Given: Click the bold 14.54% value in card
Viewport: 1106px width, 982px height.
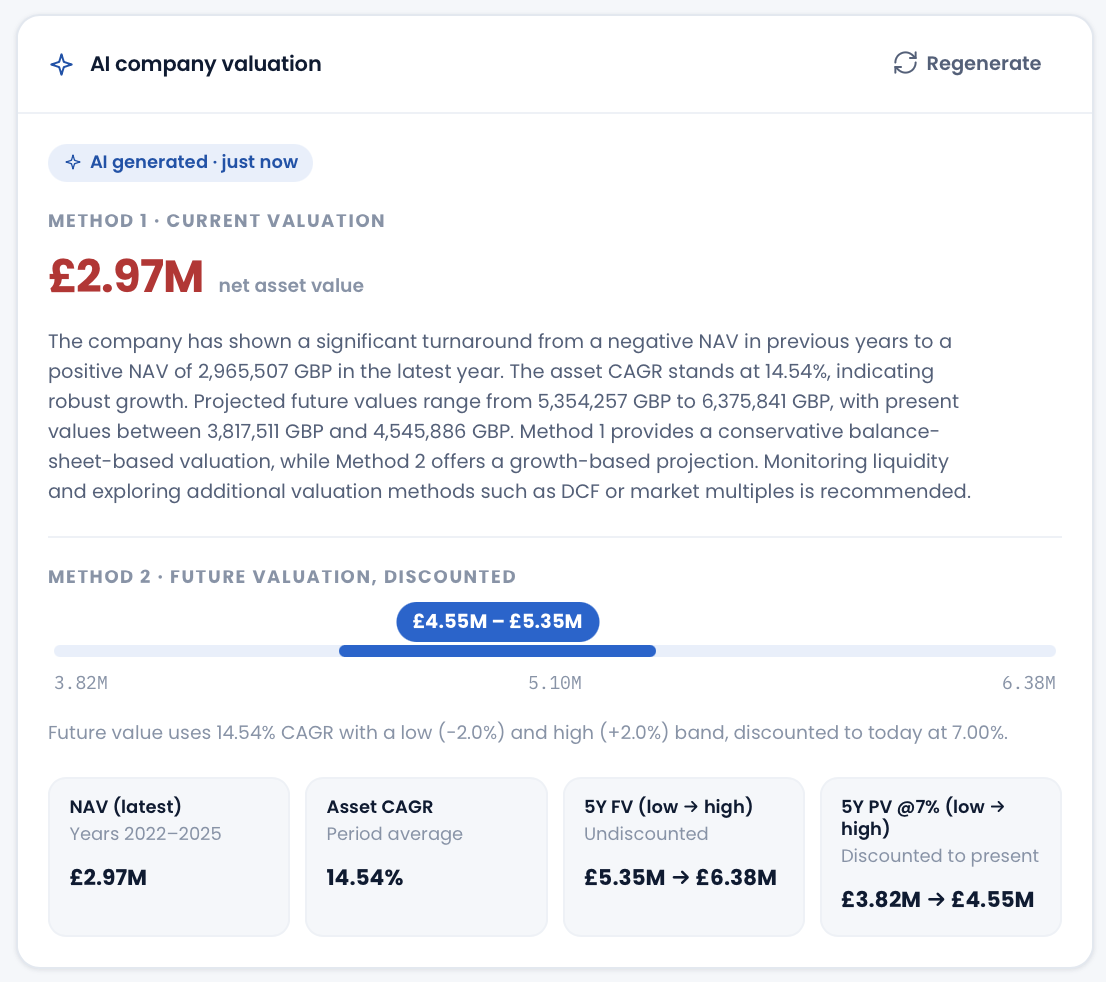Looking at the screenshot, I should pos(365,878).
